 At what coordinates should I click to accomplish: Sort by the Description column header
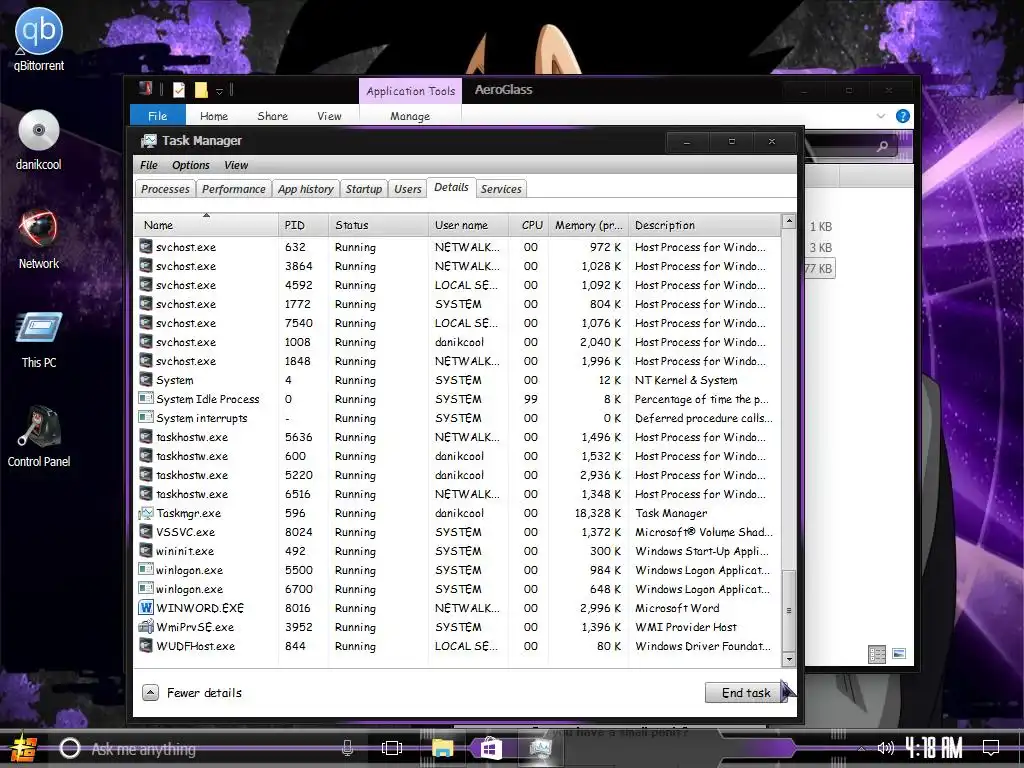(705, 225)
